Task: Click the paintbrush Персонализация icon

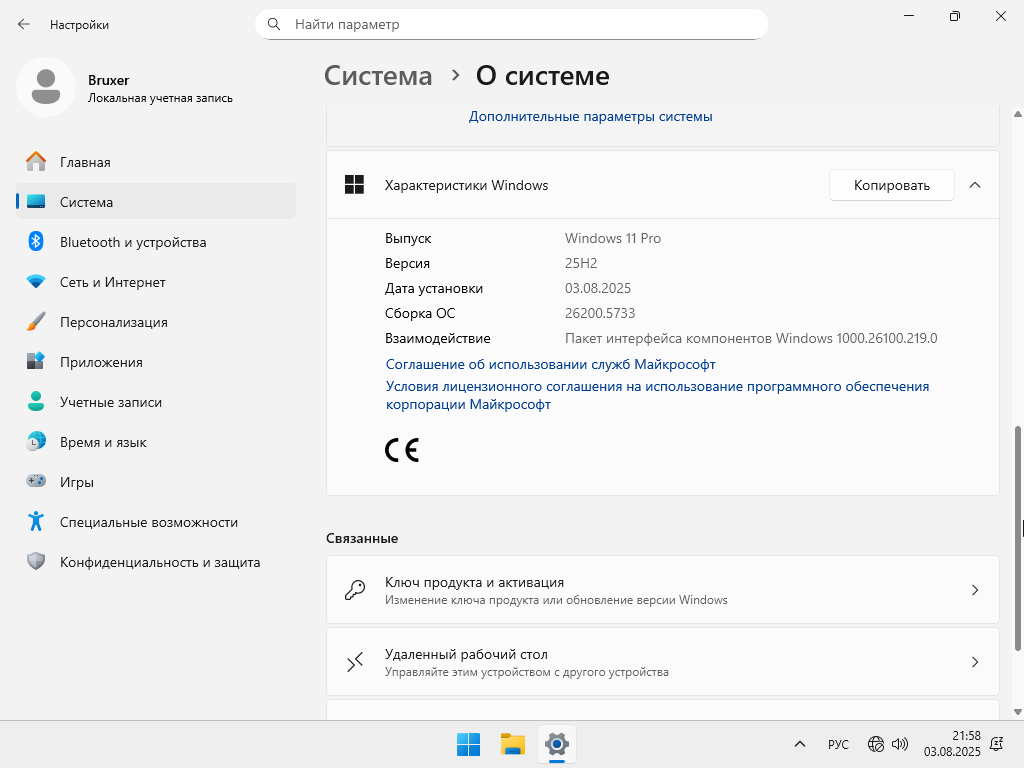Action: click(x=36, y=321)
